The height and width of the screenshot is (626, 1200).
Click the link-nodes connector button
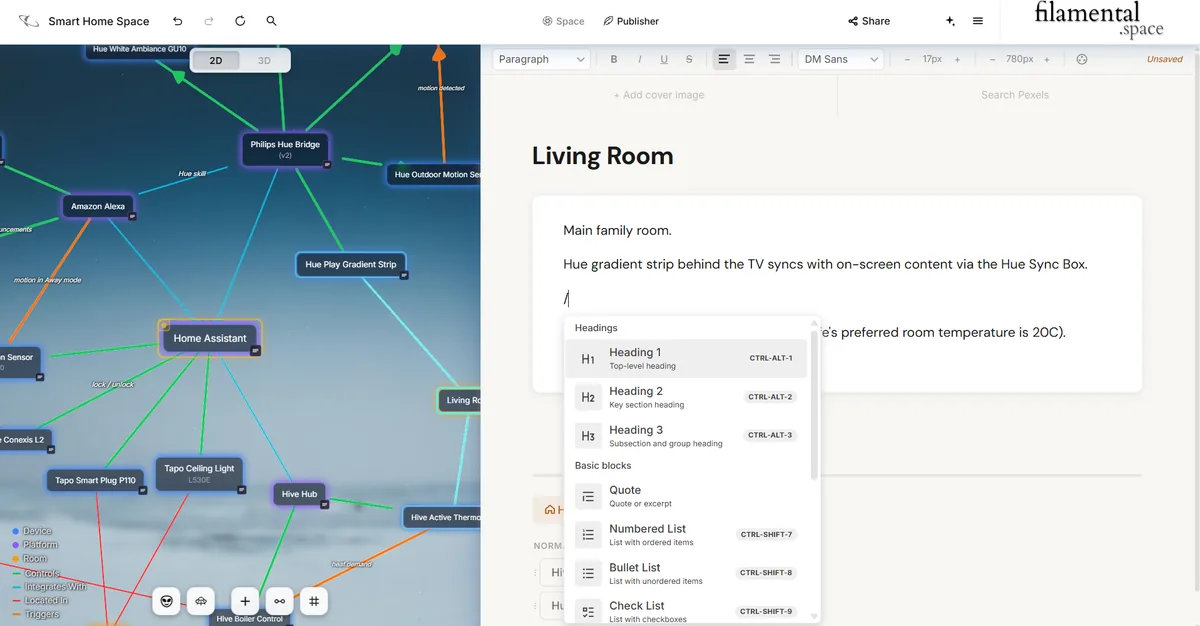pos(280,601)
